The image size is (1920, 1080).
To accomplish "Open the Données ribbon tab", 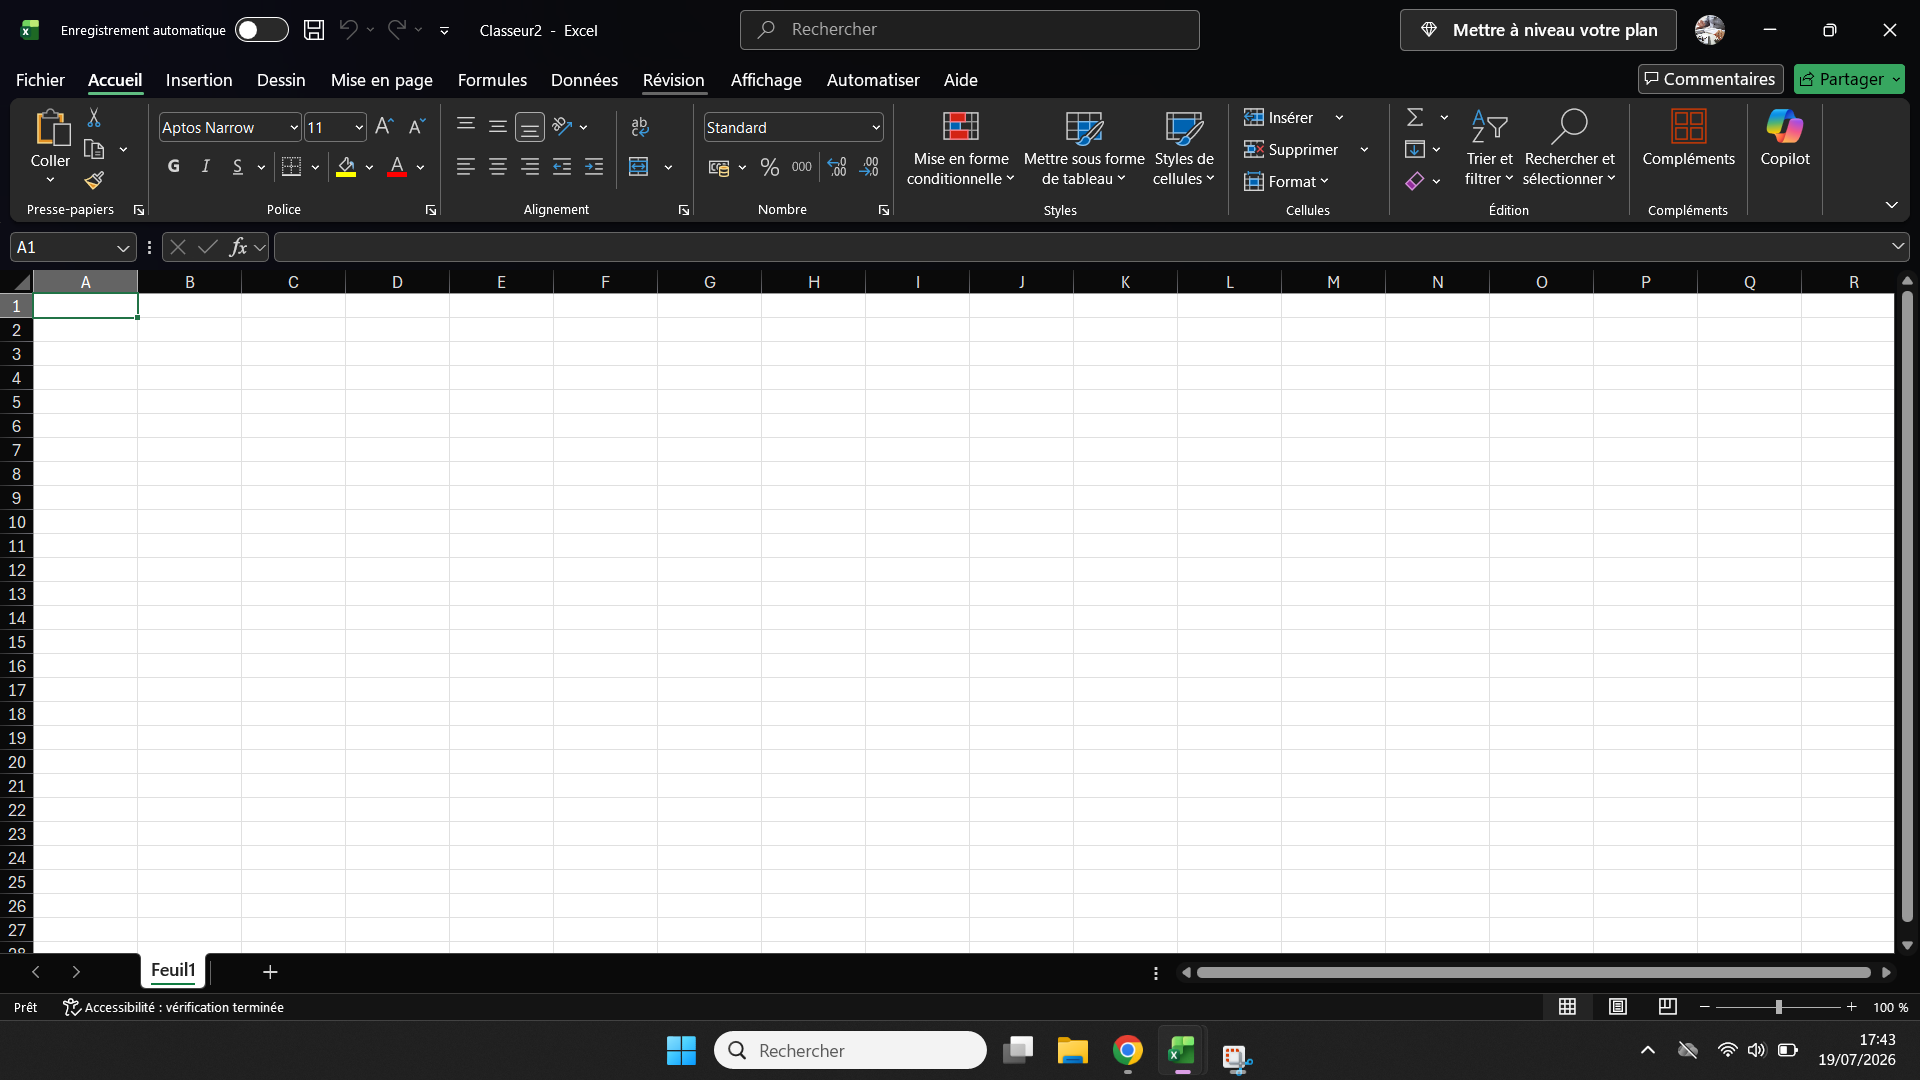I will [584, 80].
